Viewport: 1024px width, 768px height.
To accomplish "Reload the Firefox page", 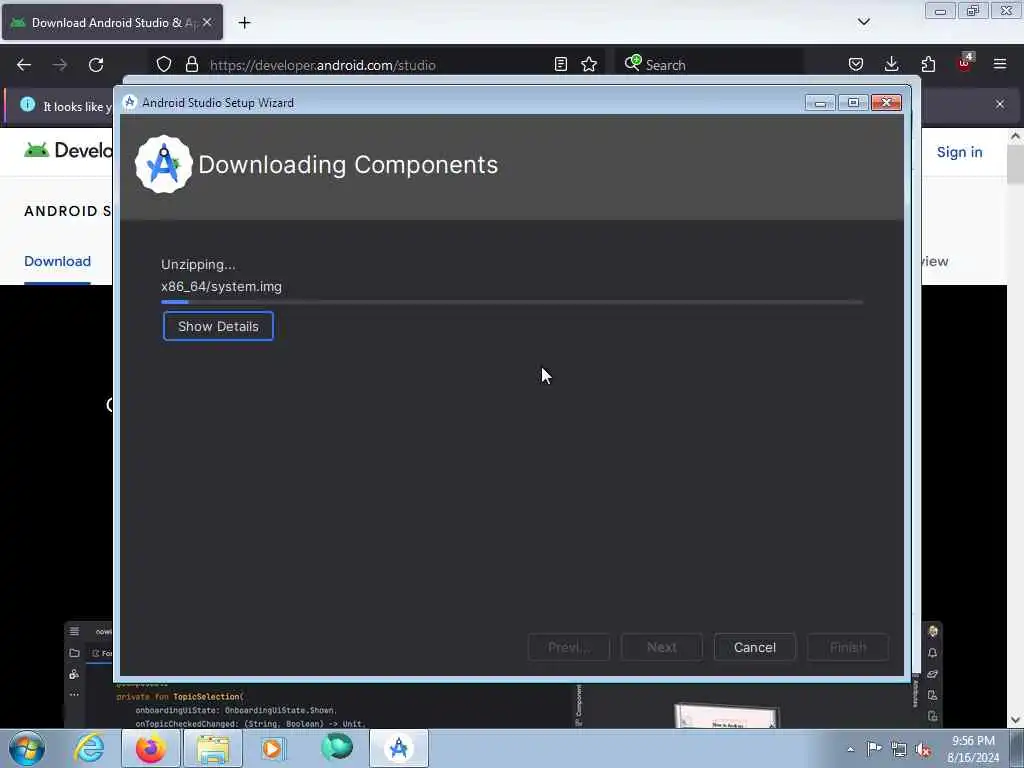I will coord(96,65).
